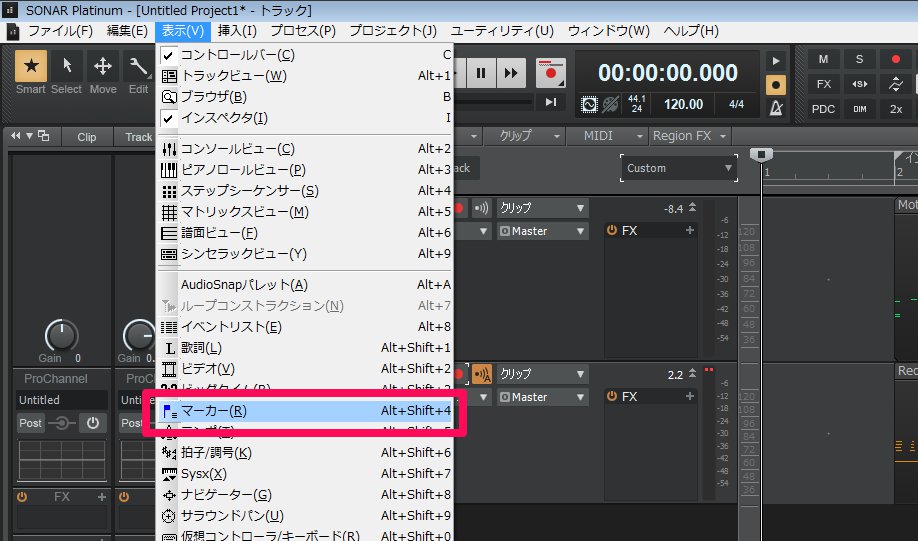Adjust the first Gain knob
Screen dimensions: 918x541
(x=61, y=335)
